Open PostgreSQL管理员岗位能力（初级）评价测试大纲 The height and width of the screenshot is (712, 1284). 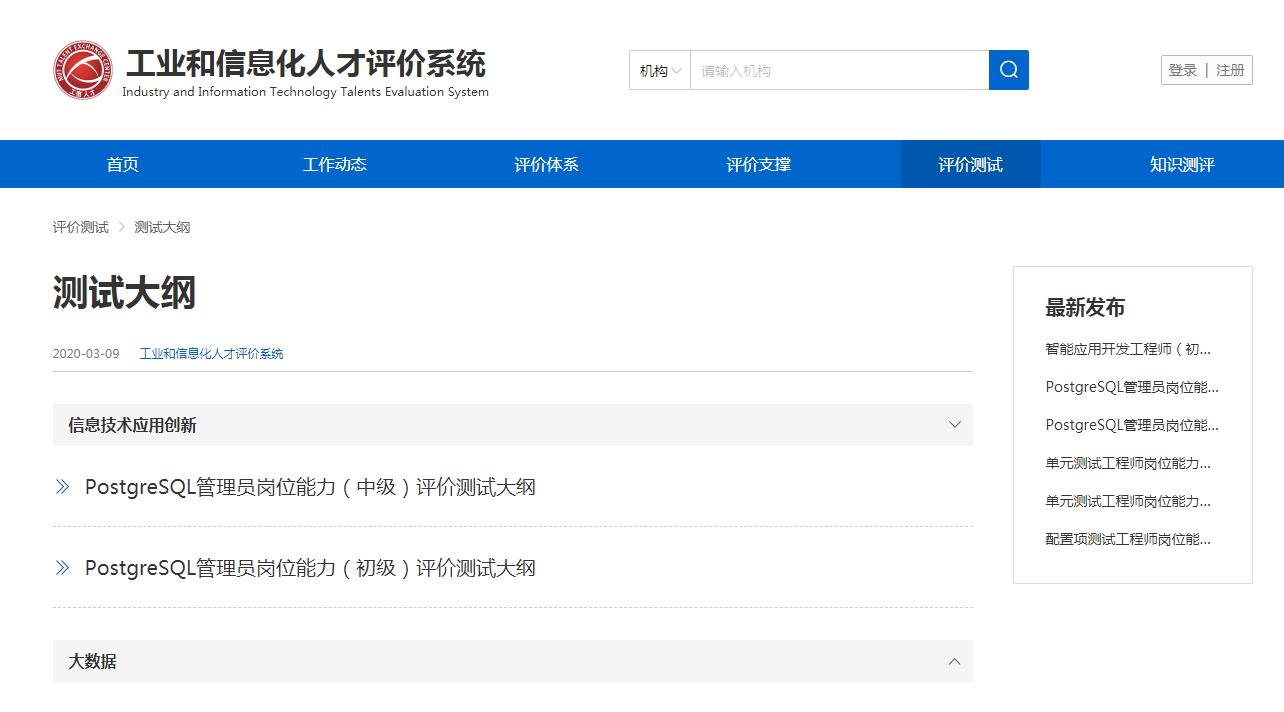coord(310,568)
